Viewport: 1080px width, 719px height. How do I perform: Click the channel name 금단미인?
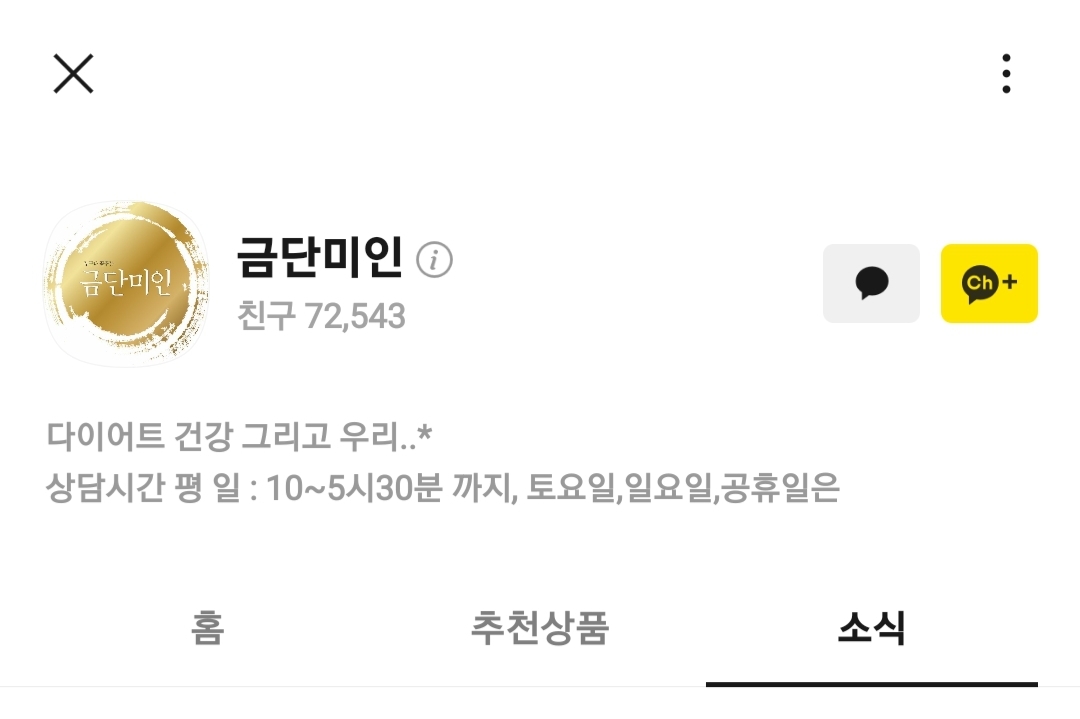[x=320, y=257]
